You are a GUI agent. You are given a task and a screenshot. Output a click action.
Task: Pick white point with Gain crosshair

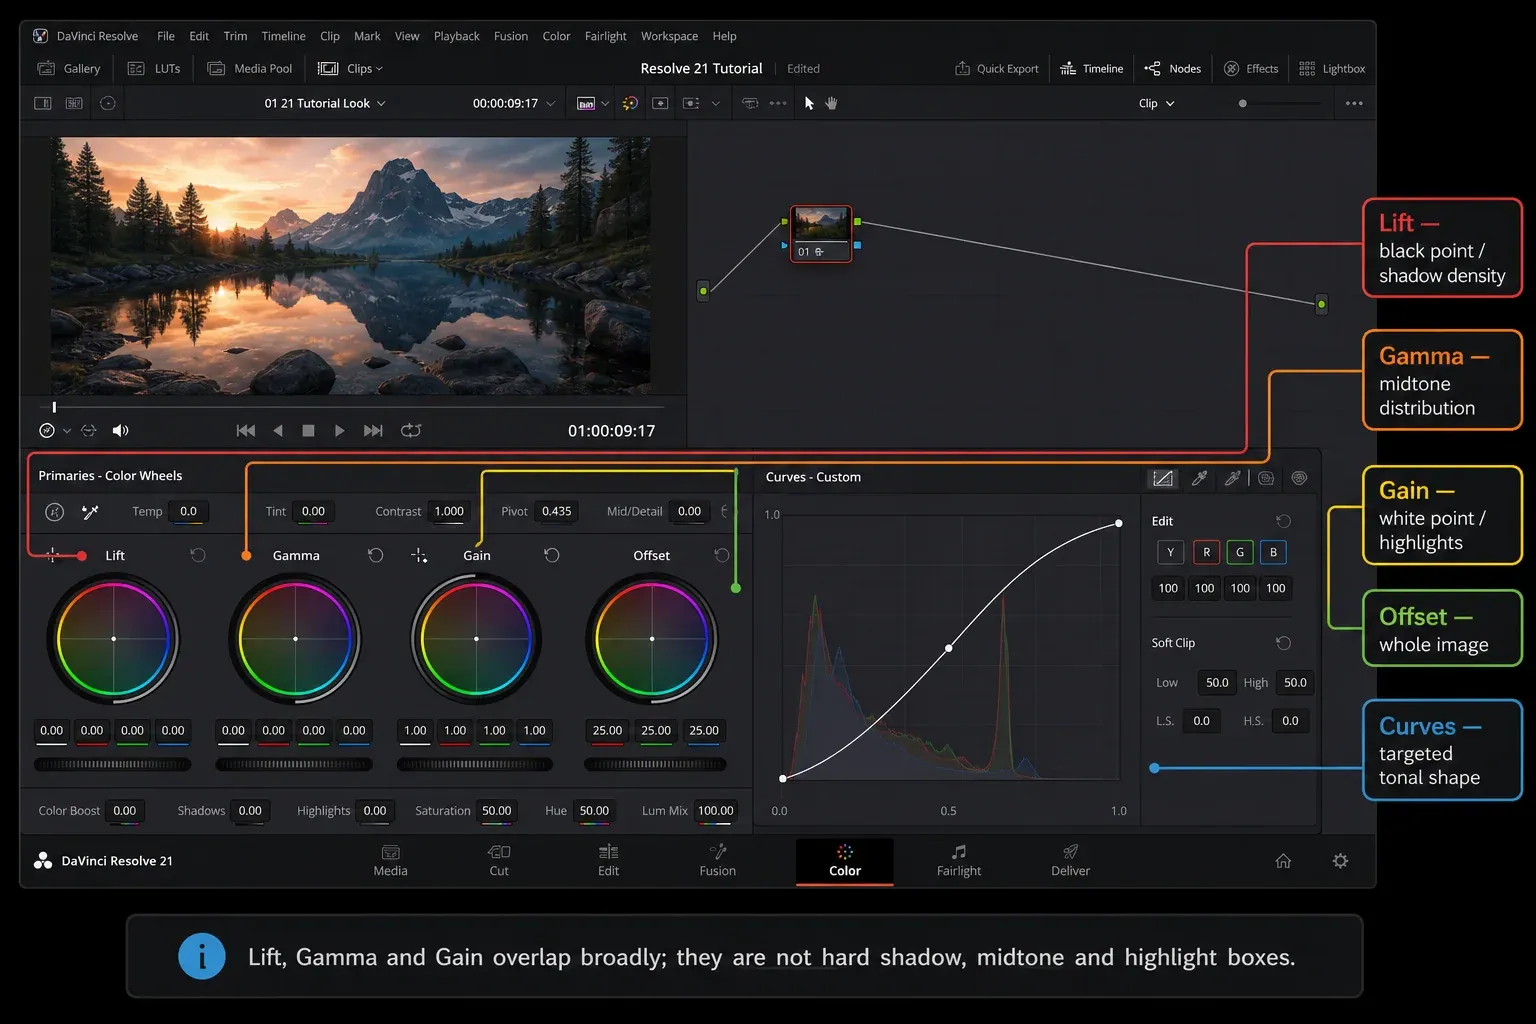419,555
